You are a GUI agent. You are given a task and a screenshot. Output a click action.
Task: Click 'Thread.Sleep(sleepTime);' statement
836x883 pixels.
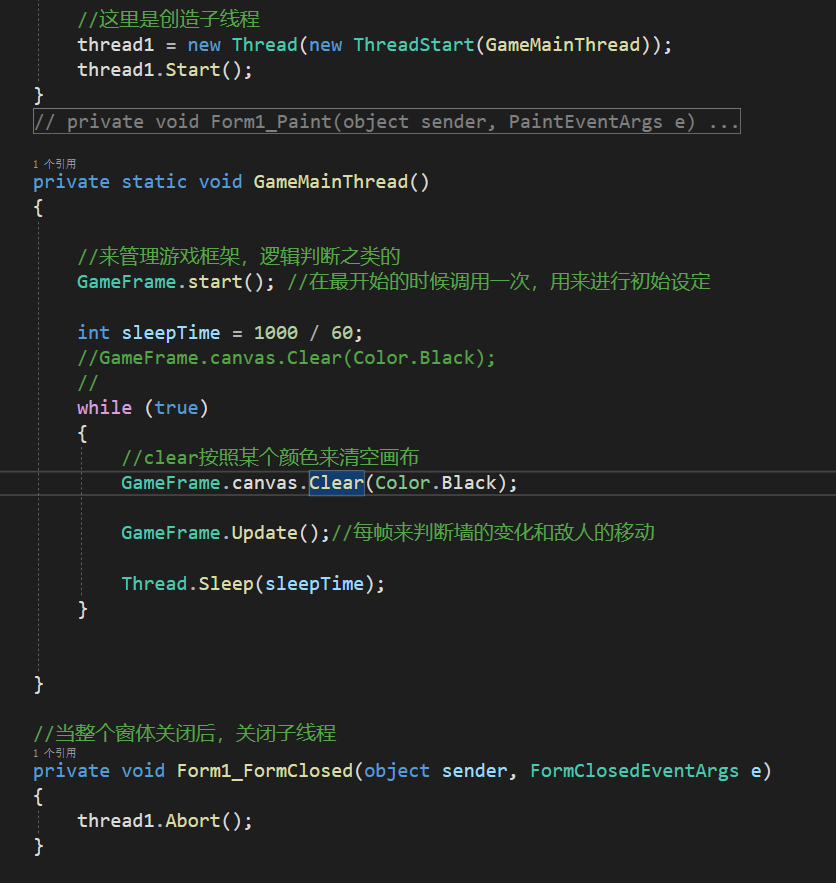click(253, 583)
